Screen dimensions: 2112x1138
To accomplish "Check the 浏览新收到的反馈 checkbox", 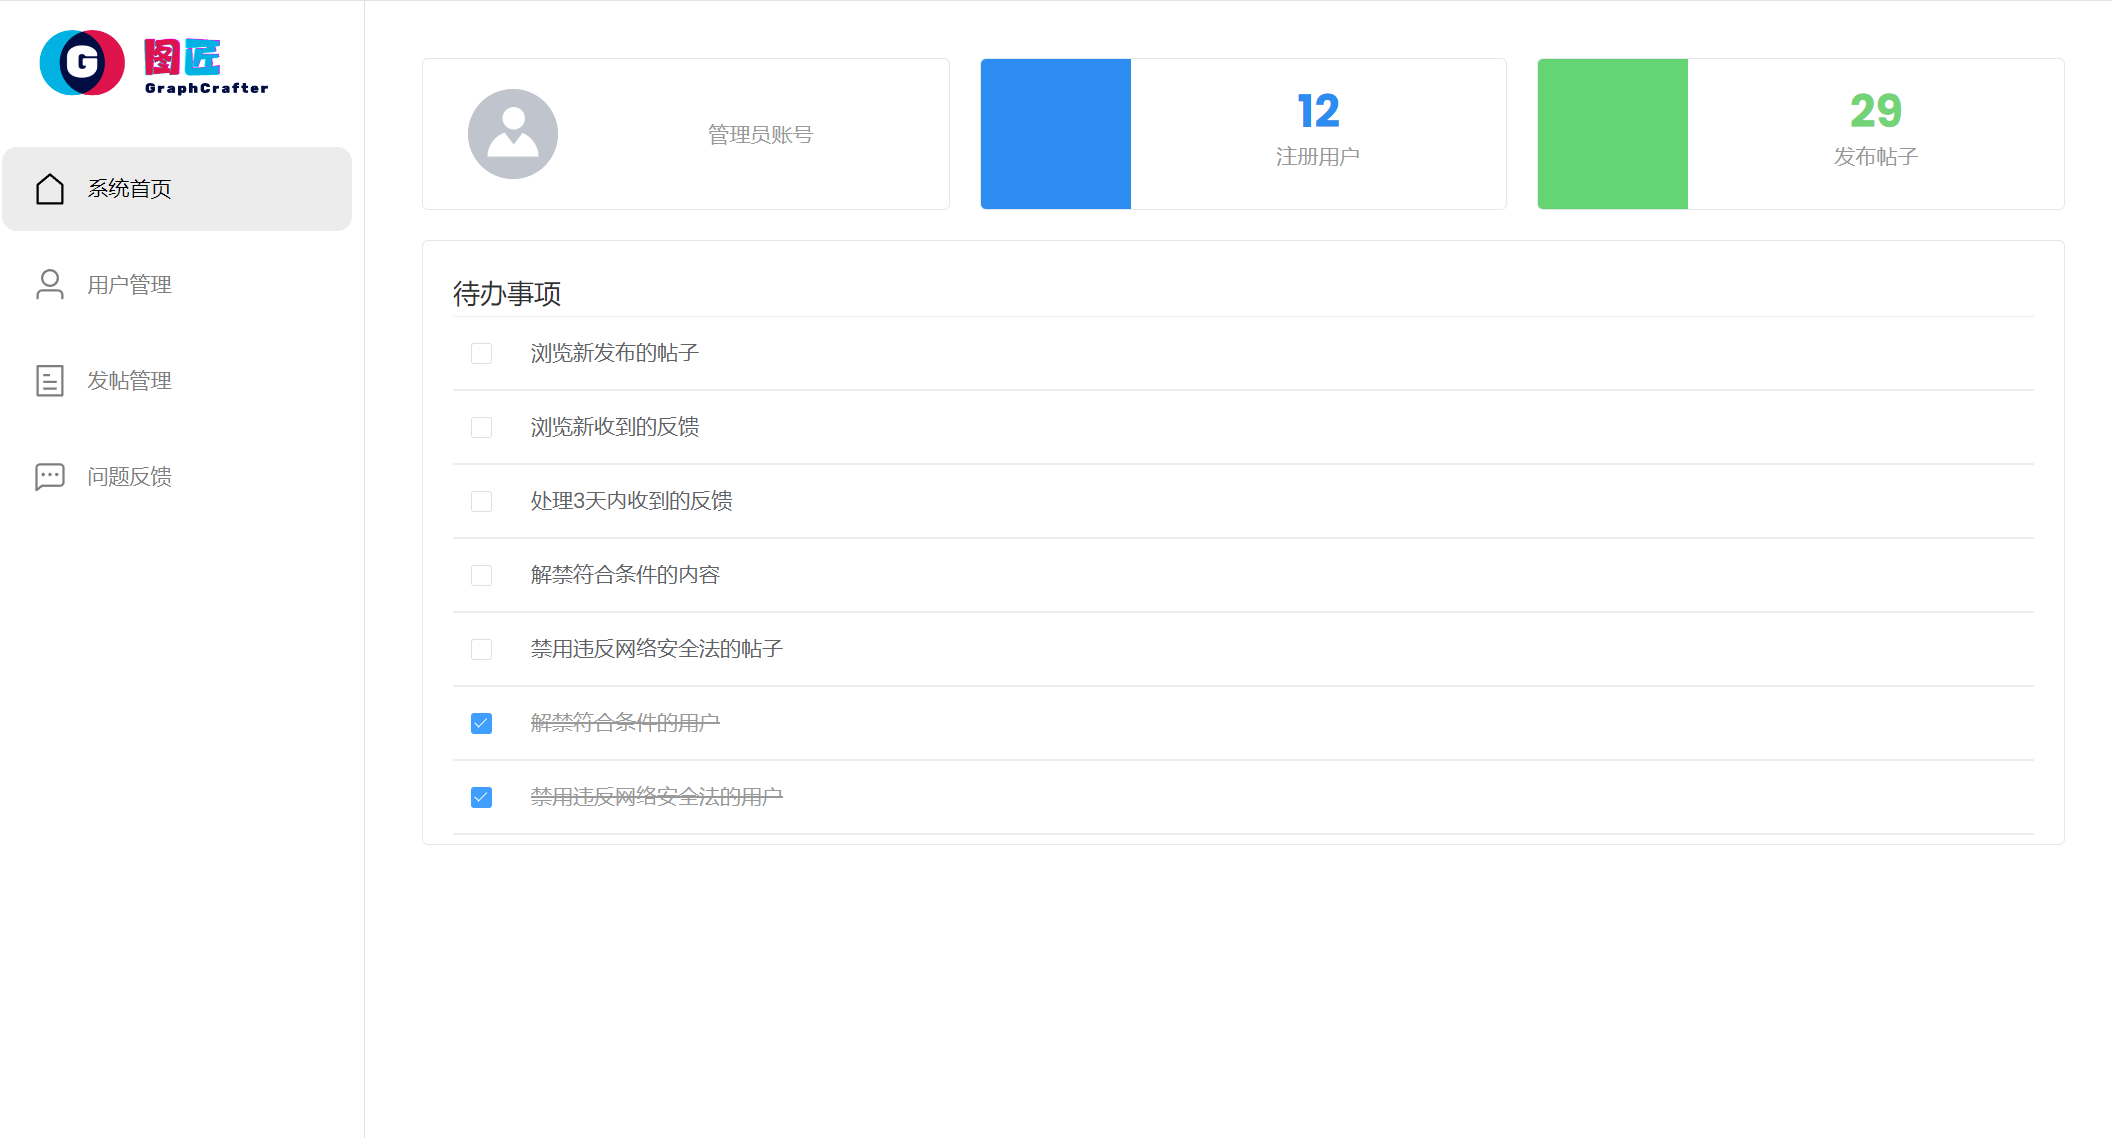I will click(481, 428).
